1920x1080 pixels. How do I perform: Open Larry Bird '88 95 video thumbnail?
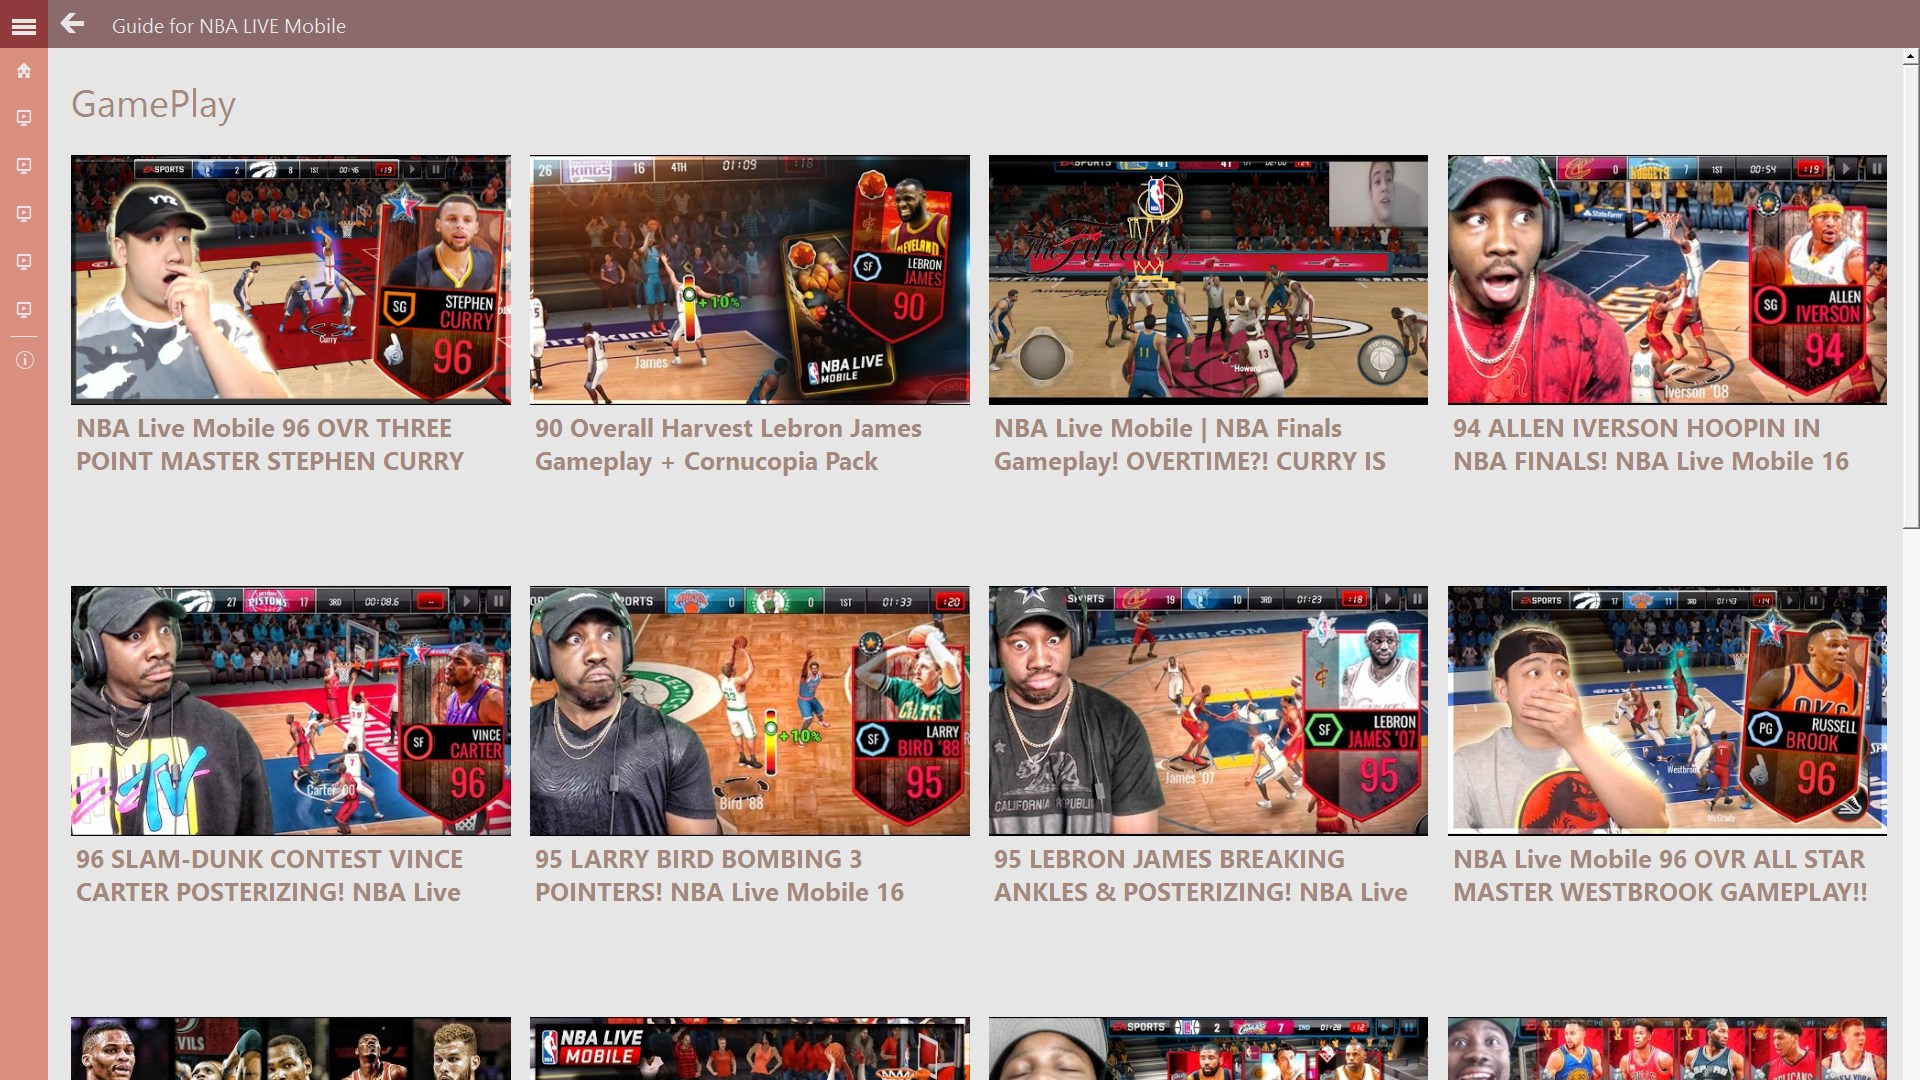click(750, 711)
